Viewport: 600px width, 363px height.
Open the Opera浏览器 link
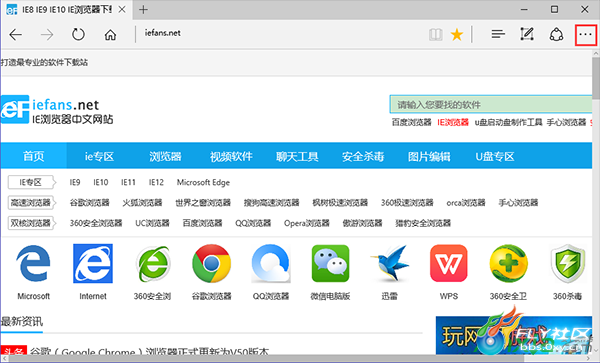pyautogui.click(x=307, y=223)
